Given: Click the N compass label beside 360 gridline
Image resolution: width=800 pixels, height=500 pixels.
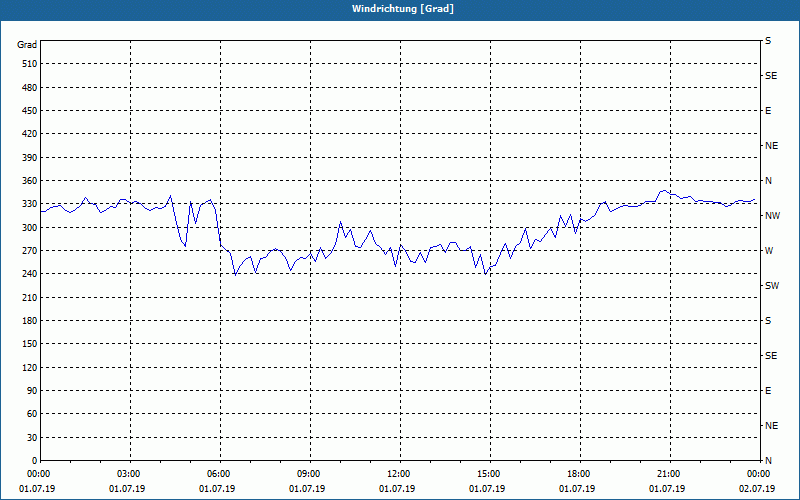Looking at the screenshot, I should (x=768, y=181).
